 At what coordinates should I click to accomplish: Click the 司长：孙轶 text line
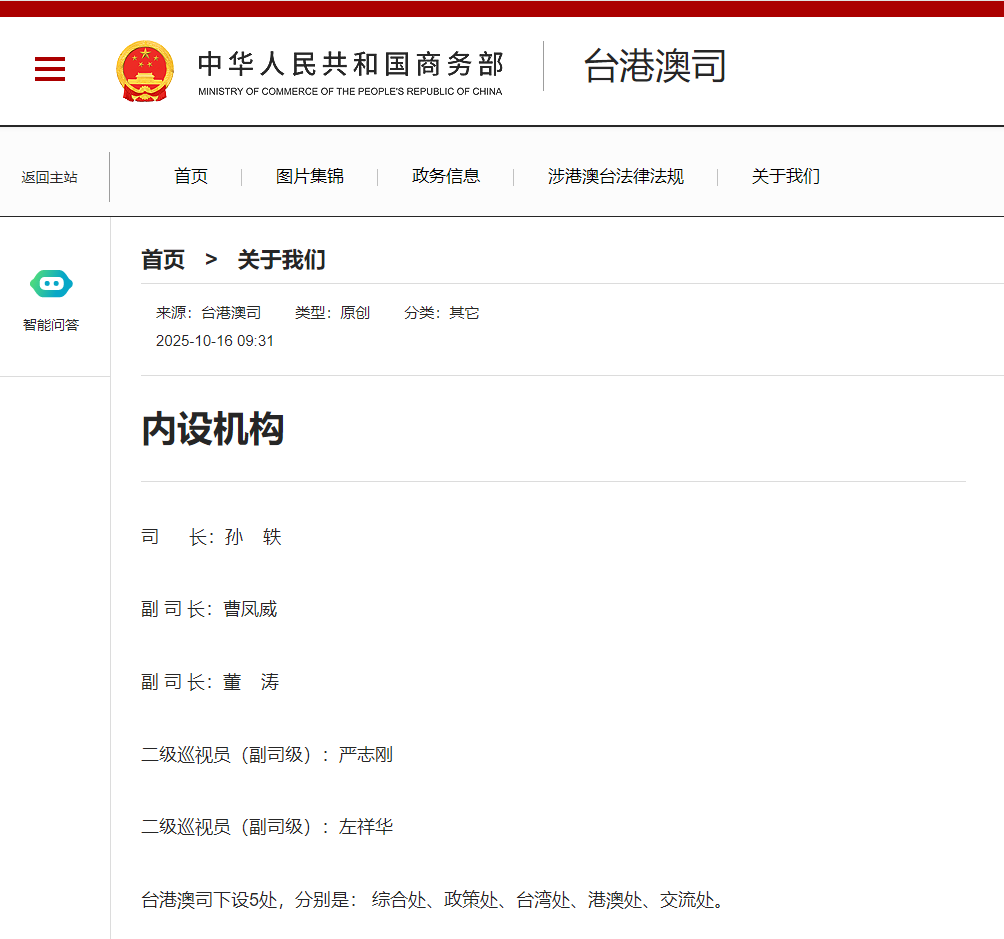coord(212,537)
